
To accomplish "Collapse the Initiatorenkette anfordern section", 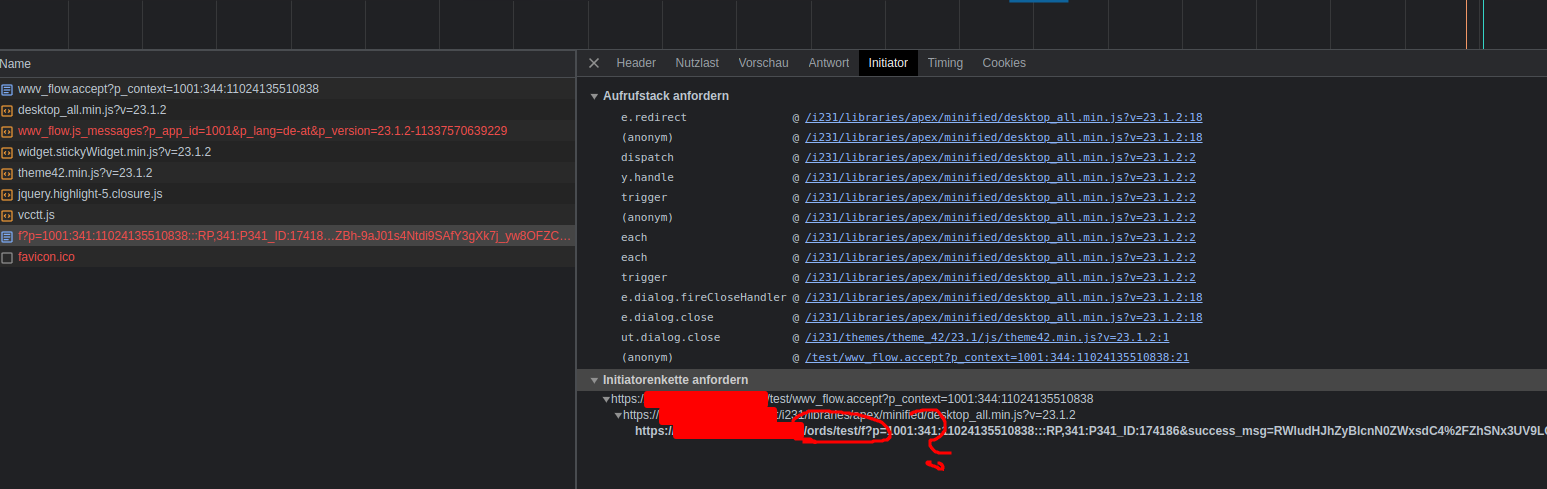I will (x=594, y=380).
